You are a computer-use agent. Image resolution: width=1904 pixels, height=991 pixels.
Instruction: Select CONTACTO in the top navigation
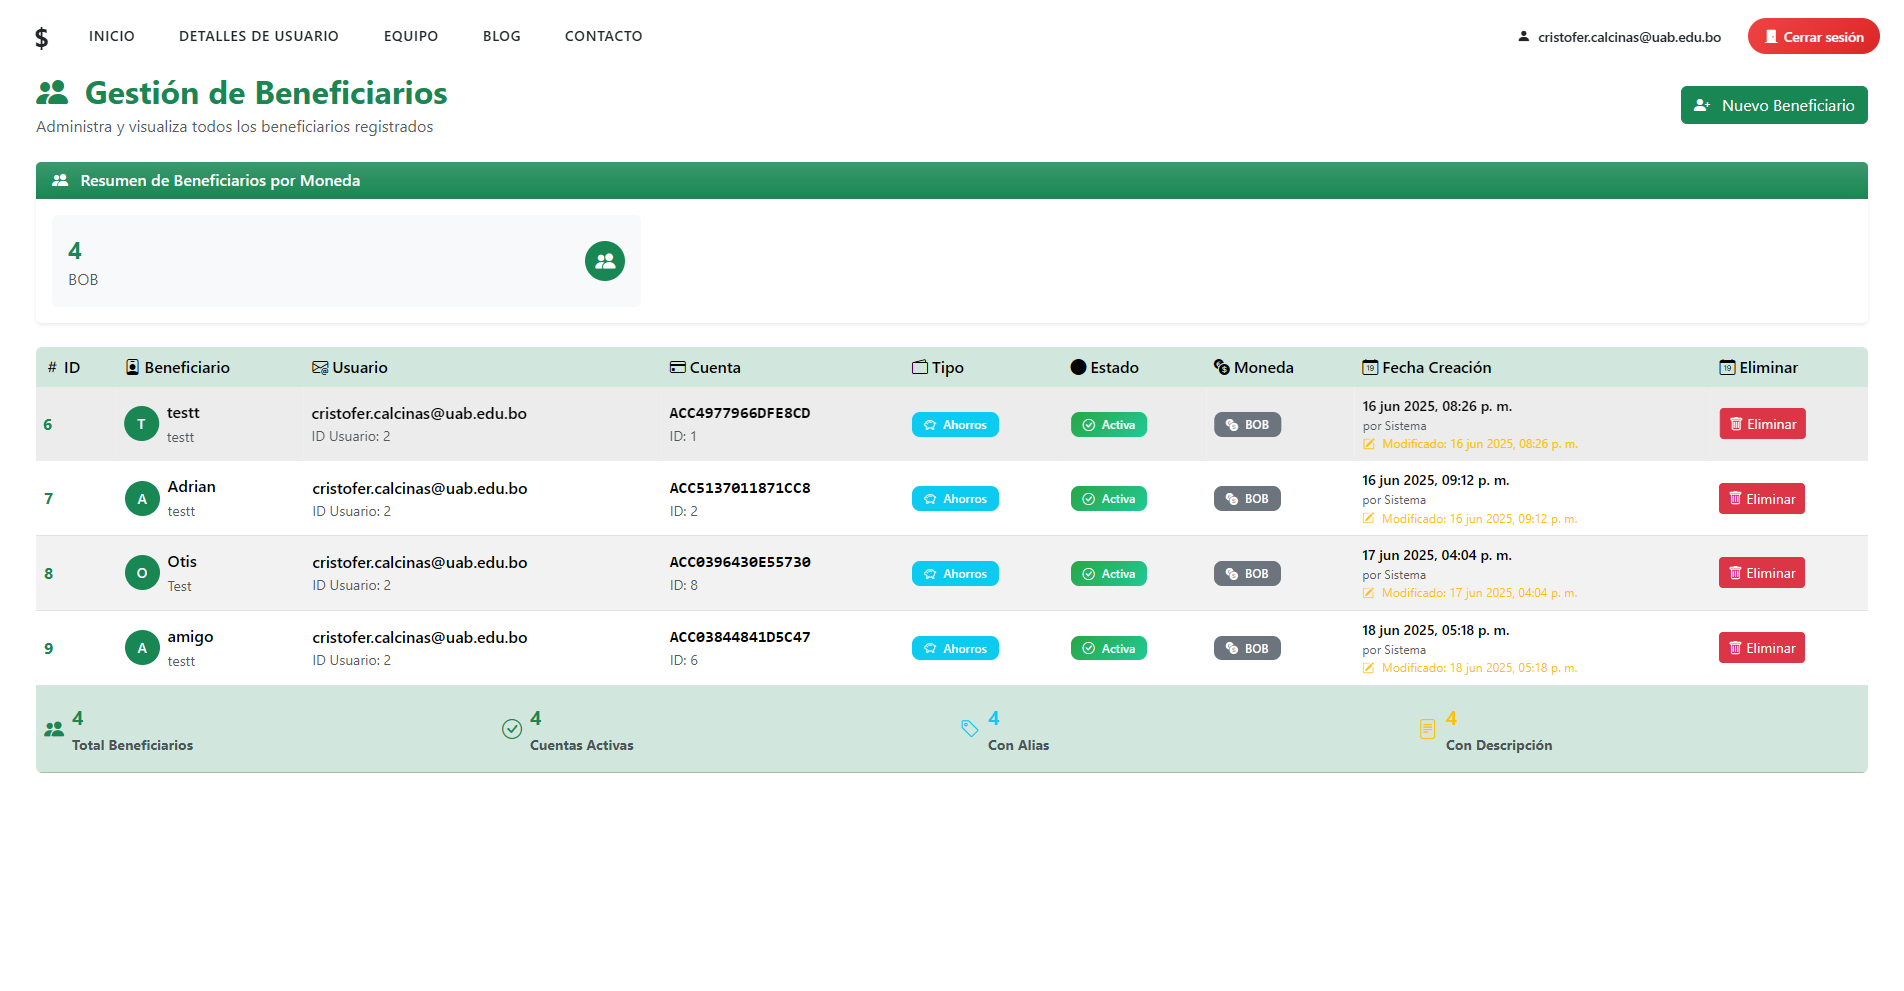(x=604, y=36)
